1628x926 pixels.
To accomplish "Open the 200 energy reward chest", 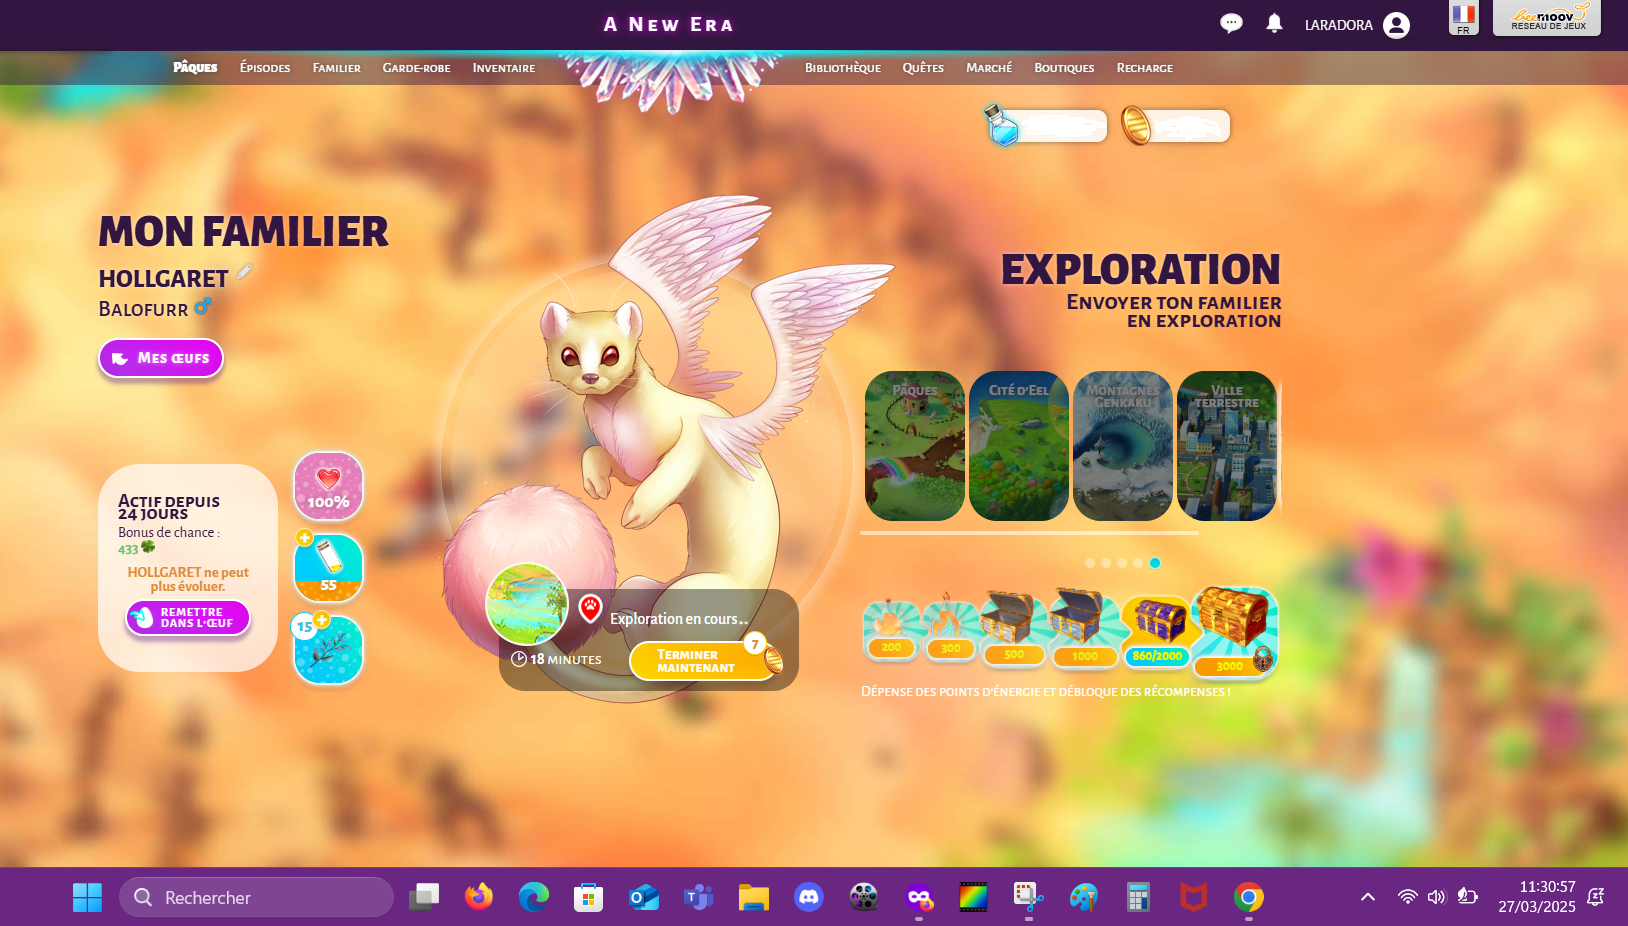I will pos(891,630).
